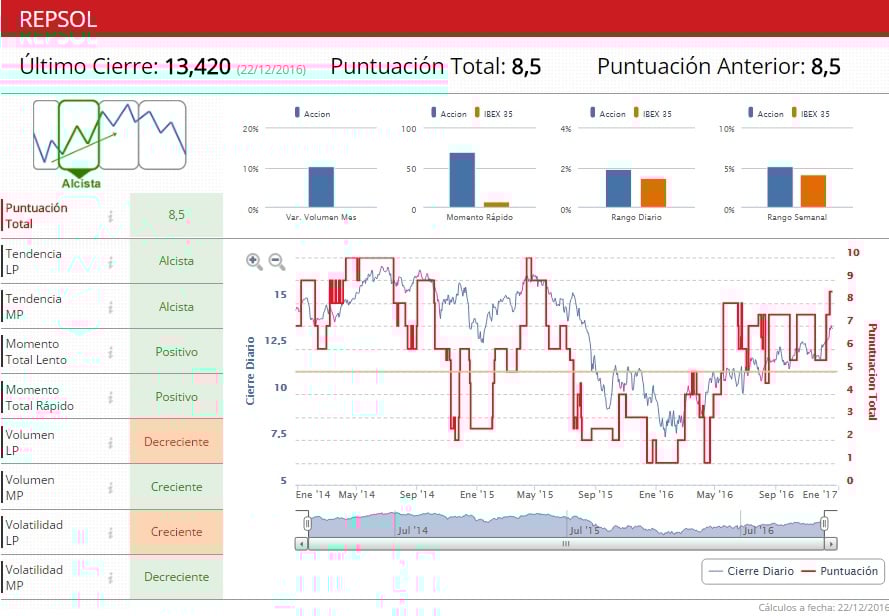Click the Momento Total Lento row label

coord(36,352)
